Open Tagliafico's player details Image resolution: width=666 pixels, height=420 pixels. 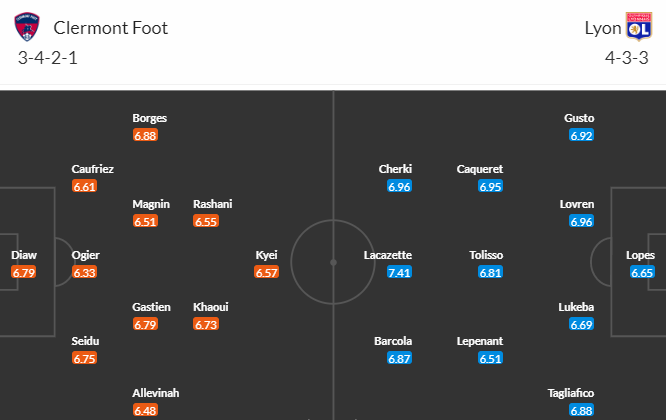[570, 393]
